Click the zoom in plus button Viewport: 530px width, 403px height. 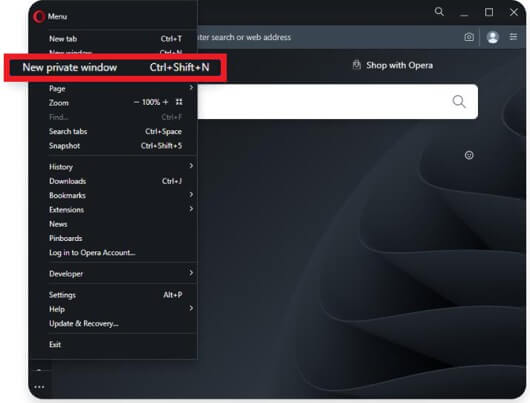coord(165,102)
